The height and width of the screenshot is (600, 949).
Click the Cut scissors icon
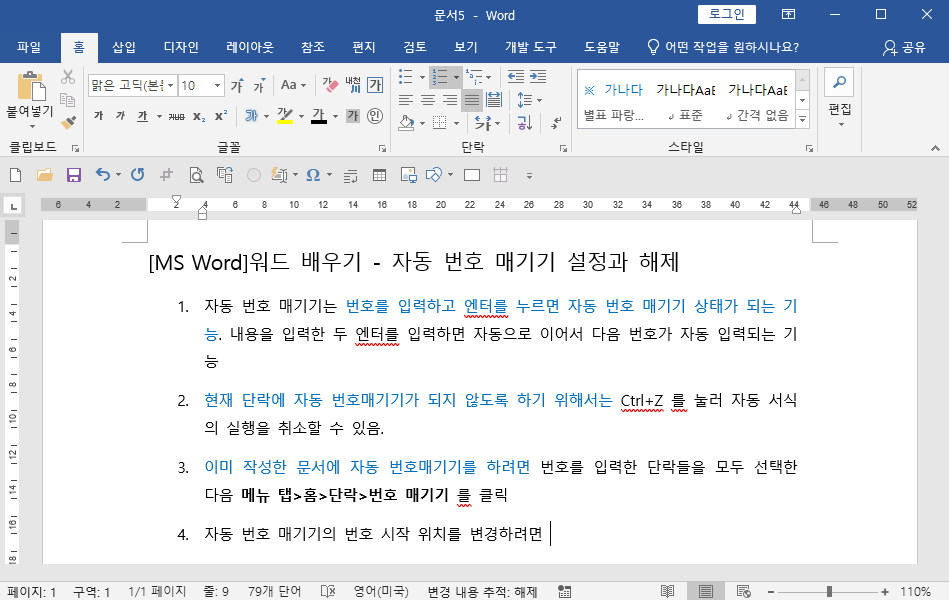[68, 77]
